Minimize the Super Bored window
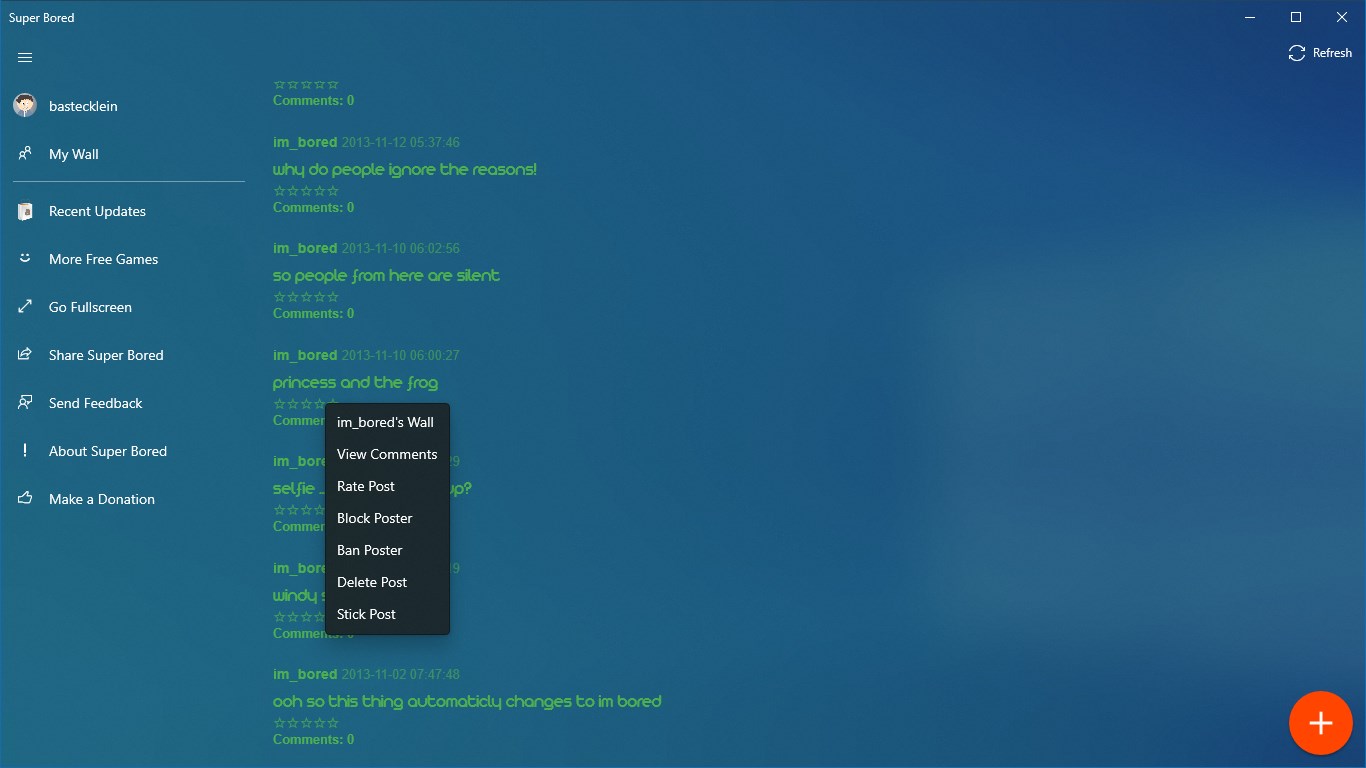This screenshot has width=1366, height=768. pyautogui.click(x=1250, y=17)
